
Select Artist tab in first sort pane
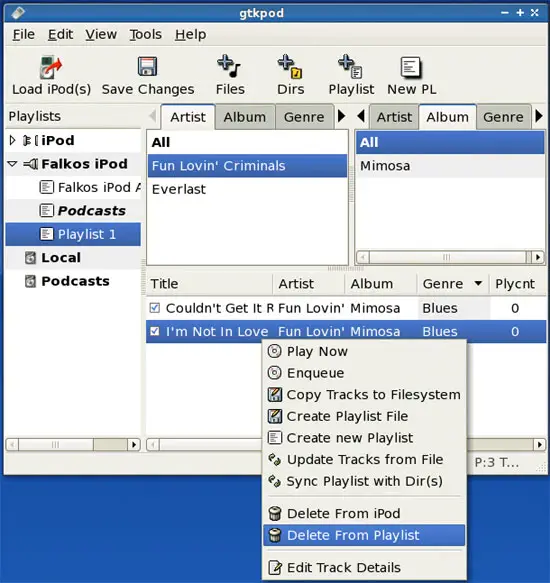click(188, 117)
